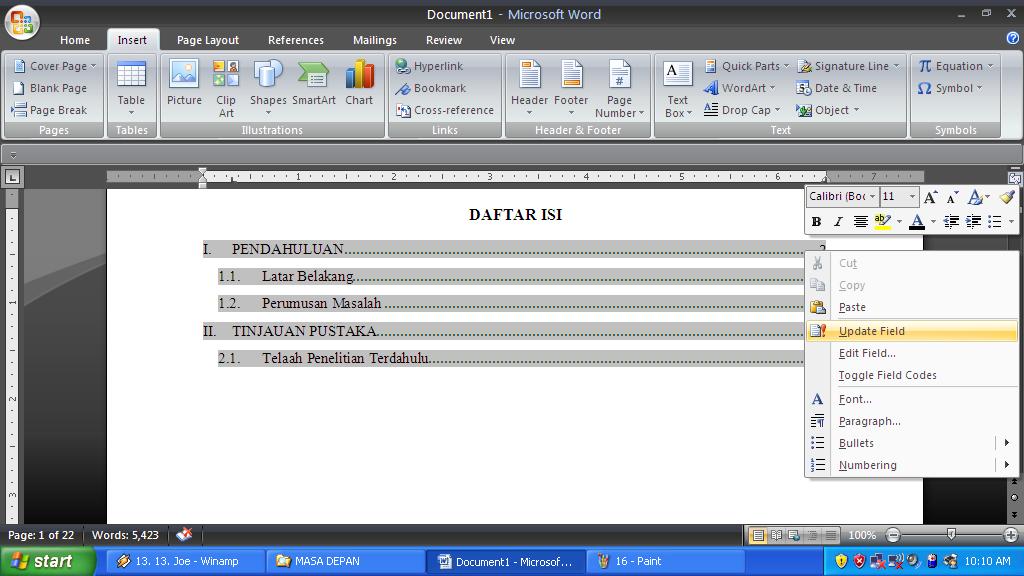Switch to Print Layout view
Screen dimensions: 1024x576
[758, 536]
